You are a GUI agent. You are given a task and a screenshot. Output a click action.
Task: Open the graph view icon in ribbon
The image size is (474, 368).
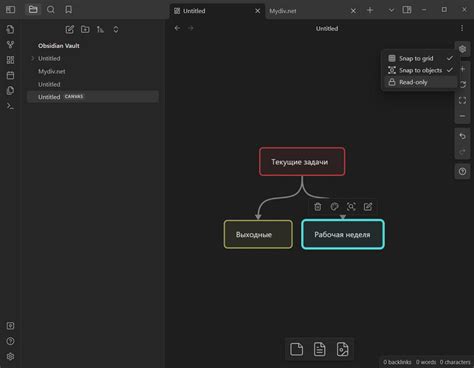pyautogui.click(x=10, y=45)
